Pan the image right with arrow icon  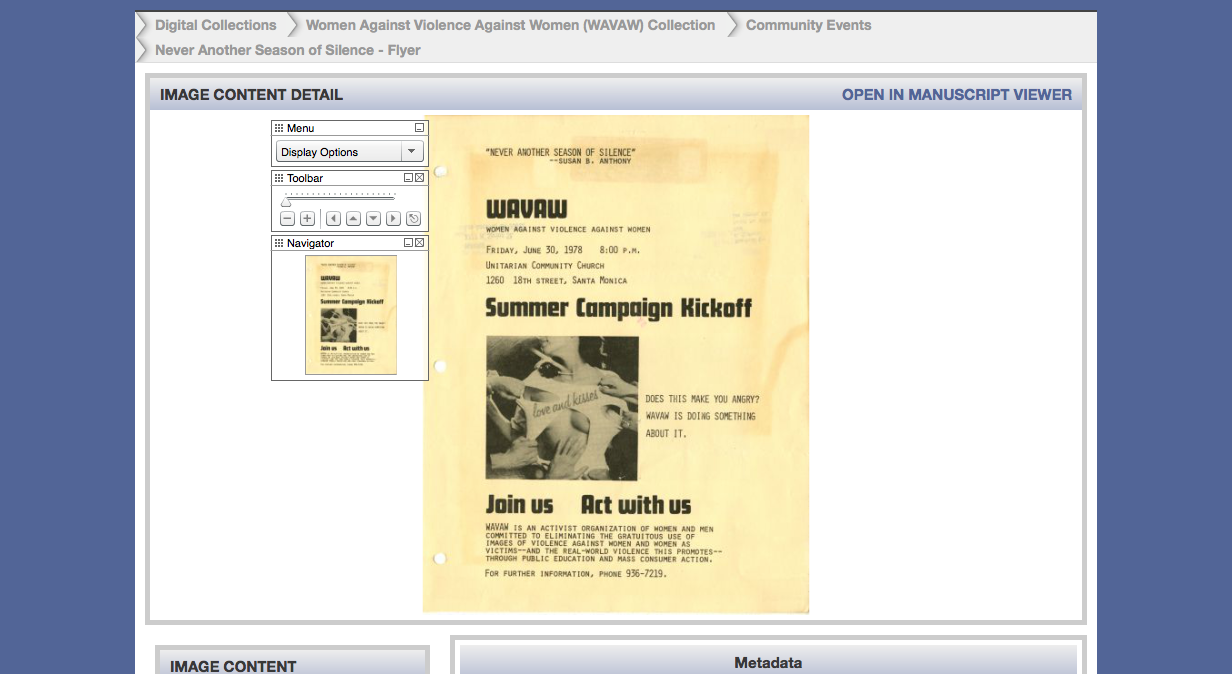pyautogui.click(x=393, y=219)
